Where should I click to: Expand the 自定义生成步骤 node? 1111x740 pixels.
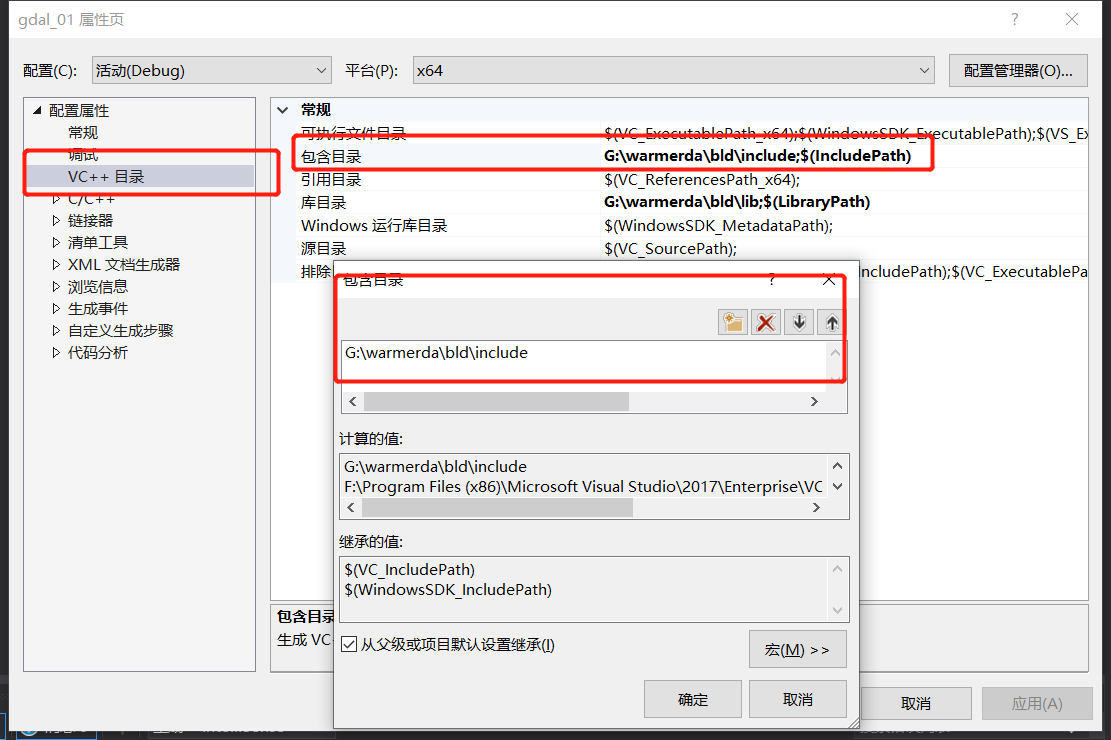click(56, 330)
